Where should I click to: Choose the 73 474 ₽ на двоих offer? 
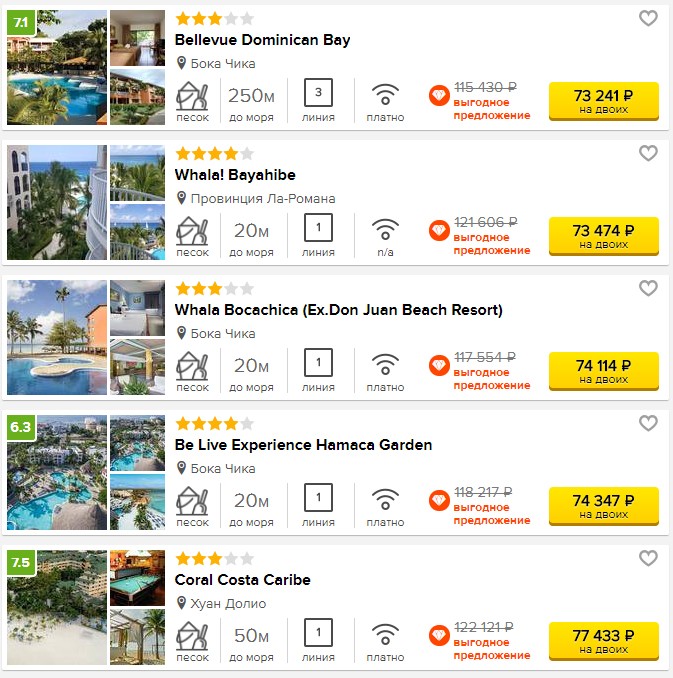pyautogui.click(x=603, y=236)
